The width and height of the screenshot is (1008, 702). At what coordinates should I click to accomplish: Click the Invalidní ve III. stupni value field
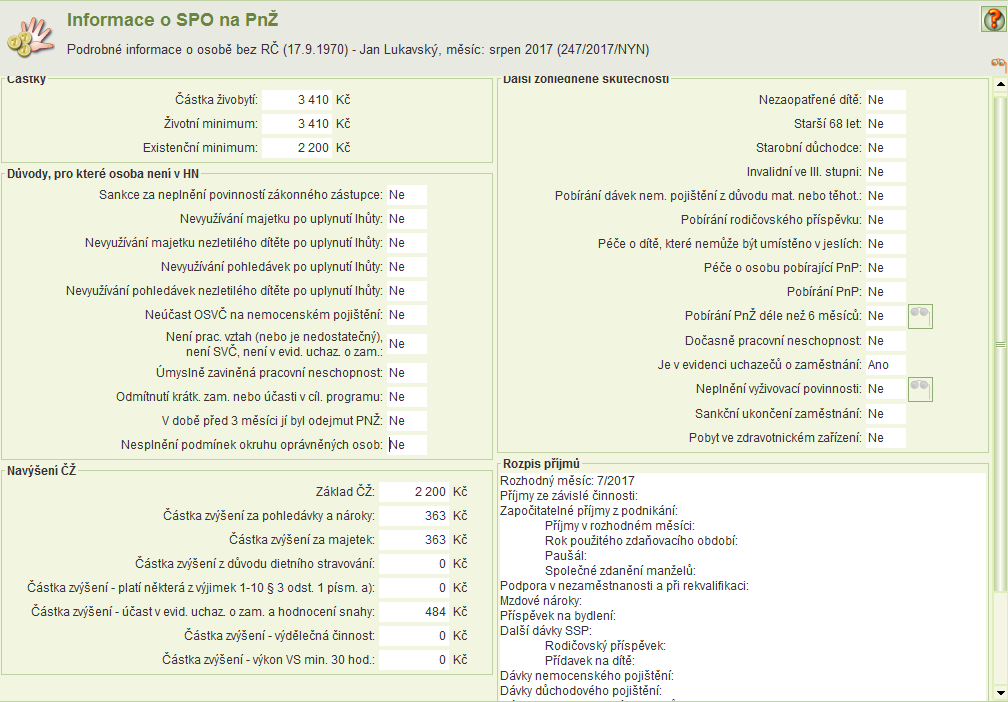(885, 172)
